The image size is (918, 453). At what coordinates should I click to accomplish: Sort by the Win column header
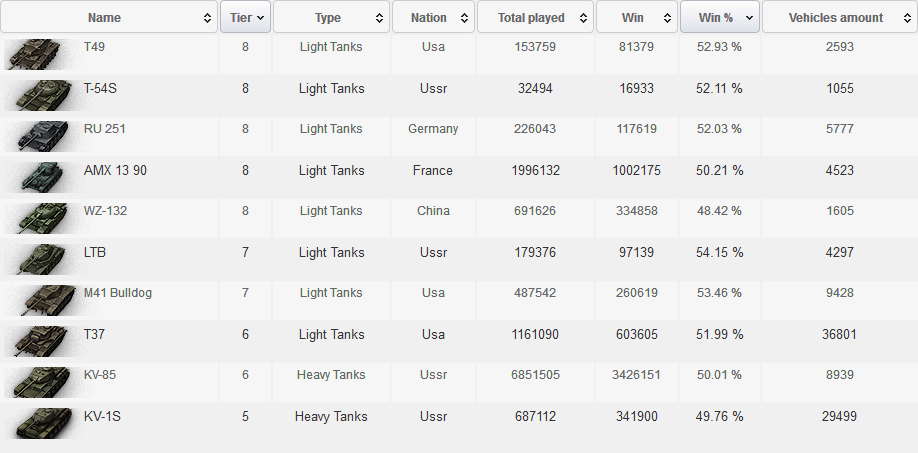point(636,17)
